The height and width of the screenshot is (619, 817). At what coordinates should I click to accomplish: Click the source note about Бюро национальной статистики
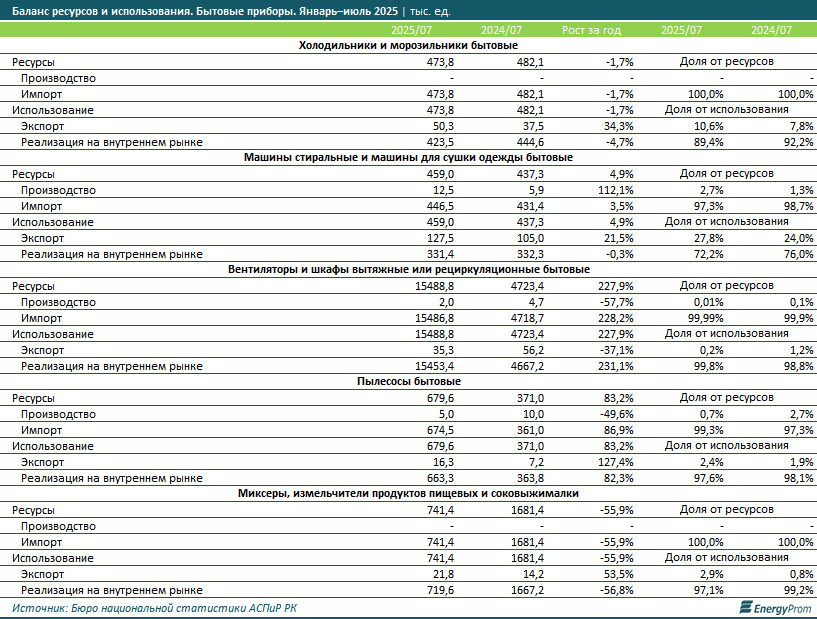click(154, 608)
